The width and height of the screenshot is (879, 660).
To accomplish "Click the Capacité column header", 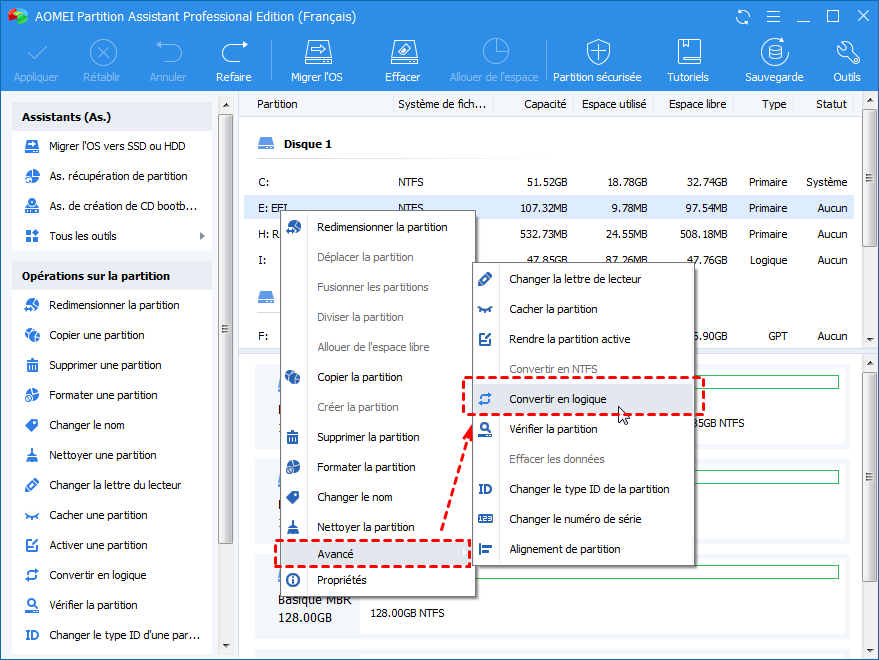I will click(544, 104).
